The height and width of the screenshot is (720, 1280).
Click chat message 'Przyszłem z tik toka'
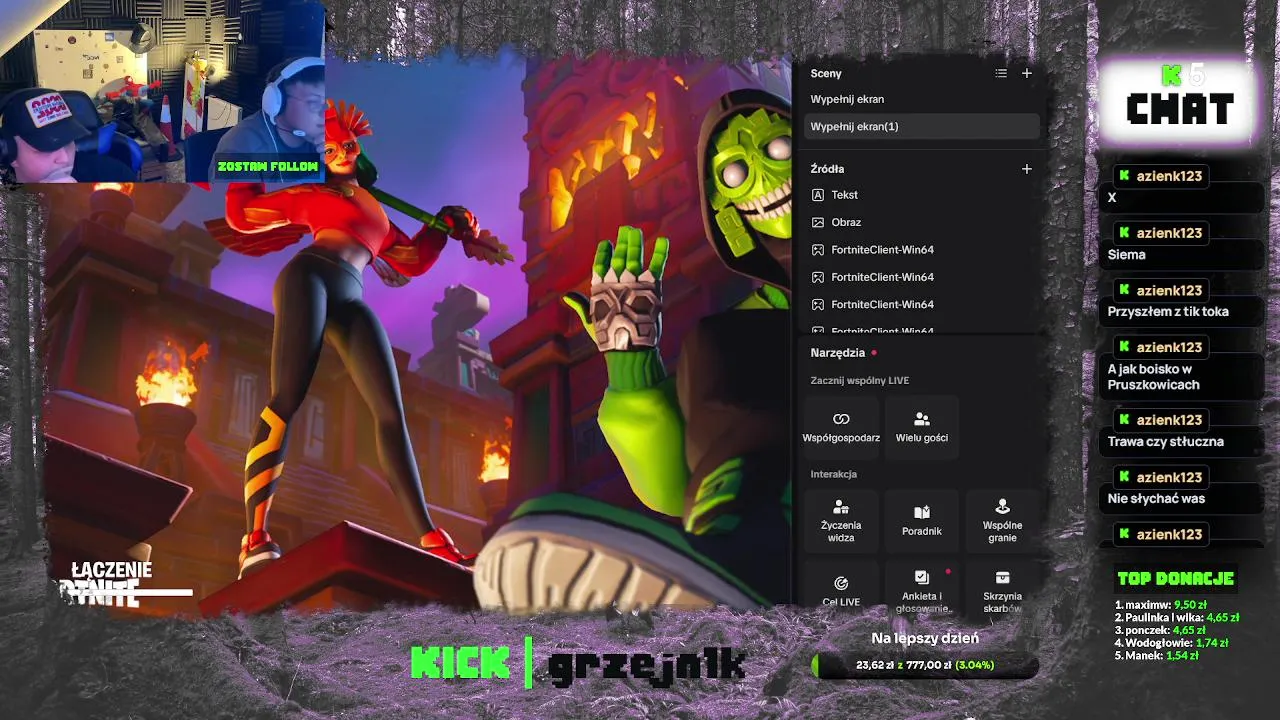click(1168, 311)
